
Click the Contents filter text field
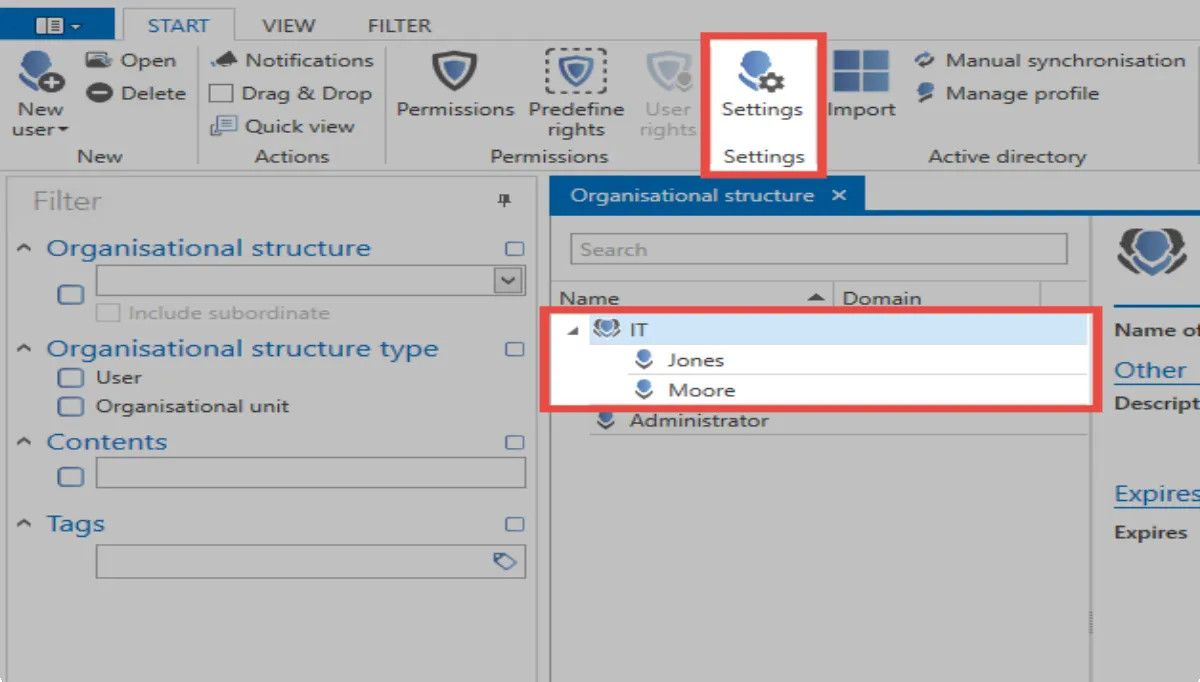click(x=311, y=473)
